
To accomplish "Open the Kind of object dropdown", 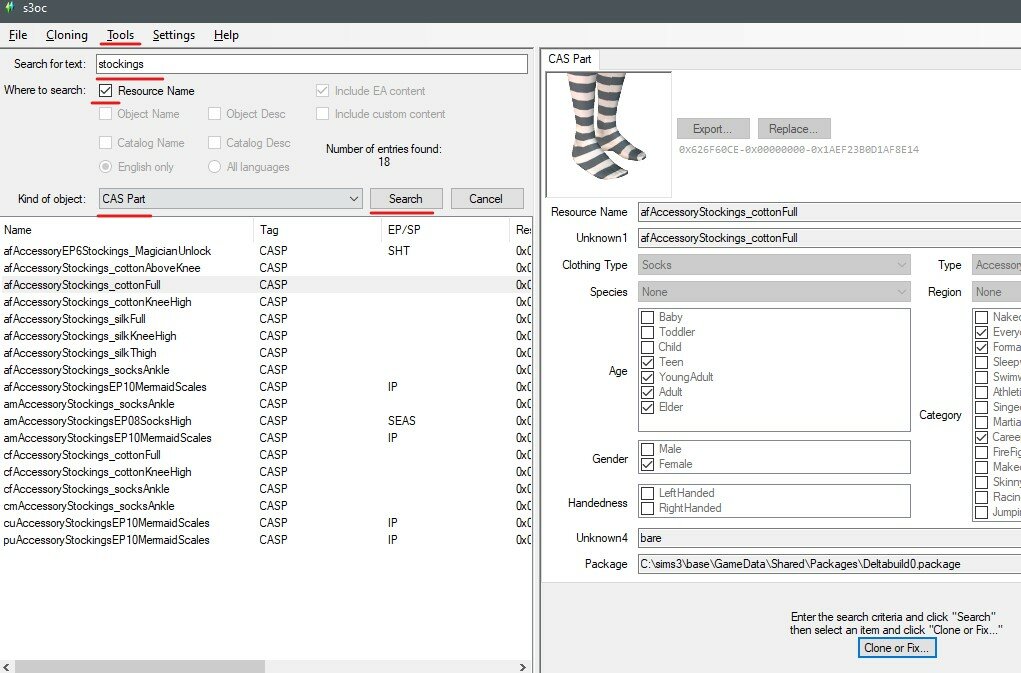I will (231, 199).
